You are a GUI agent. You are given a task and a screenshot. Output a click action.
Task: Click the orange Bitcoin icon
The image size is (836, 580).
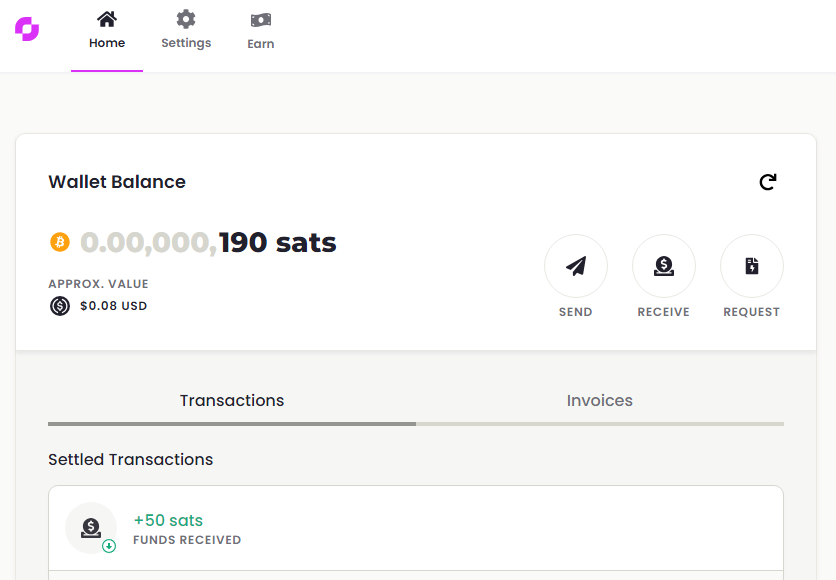pyautogui.click(x=59, y=242)
